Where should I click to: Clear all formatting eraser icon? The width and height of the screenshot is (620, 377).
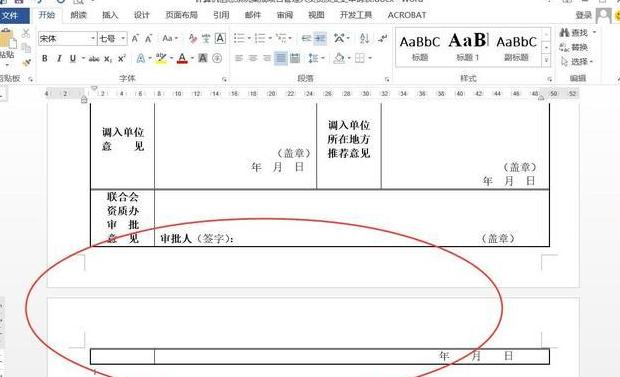[x=193, y=38]
